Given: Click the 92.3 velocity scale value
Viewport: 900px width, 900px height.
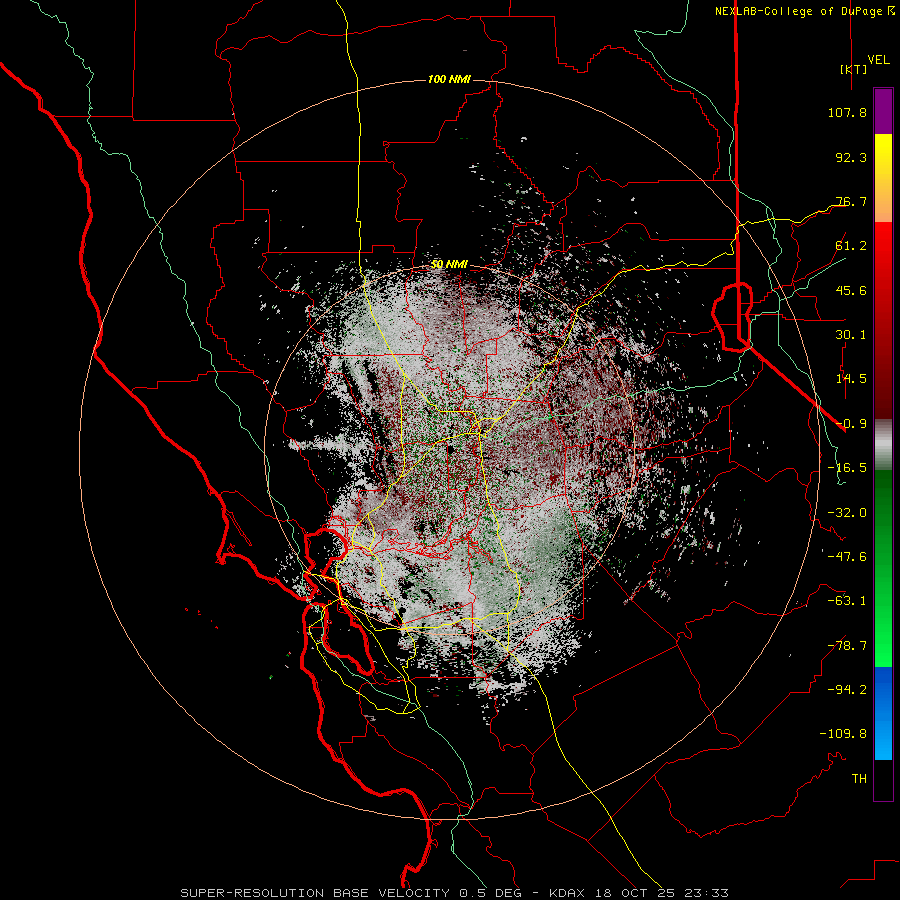Looking at the screenshot, I should pos(851,157).
